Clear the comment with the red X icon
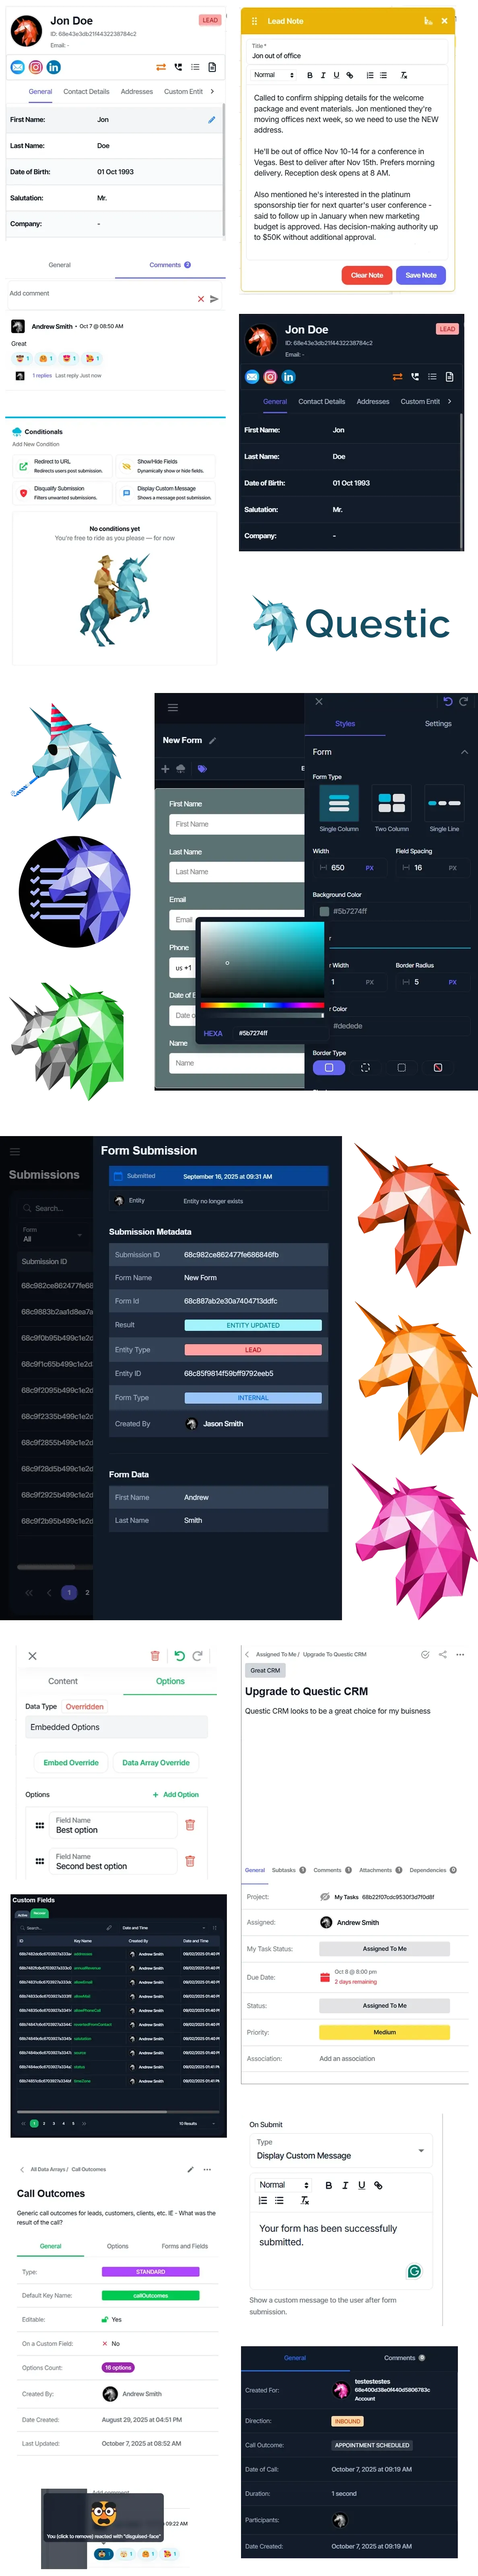Image resolution: width=478 pixels, height=2576 pixels. [201, 299]
